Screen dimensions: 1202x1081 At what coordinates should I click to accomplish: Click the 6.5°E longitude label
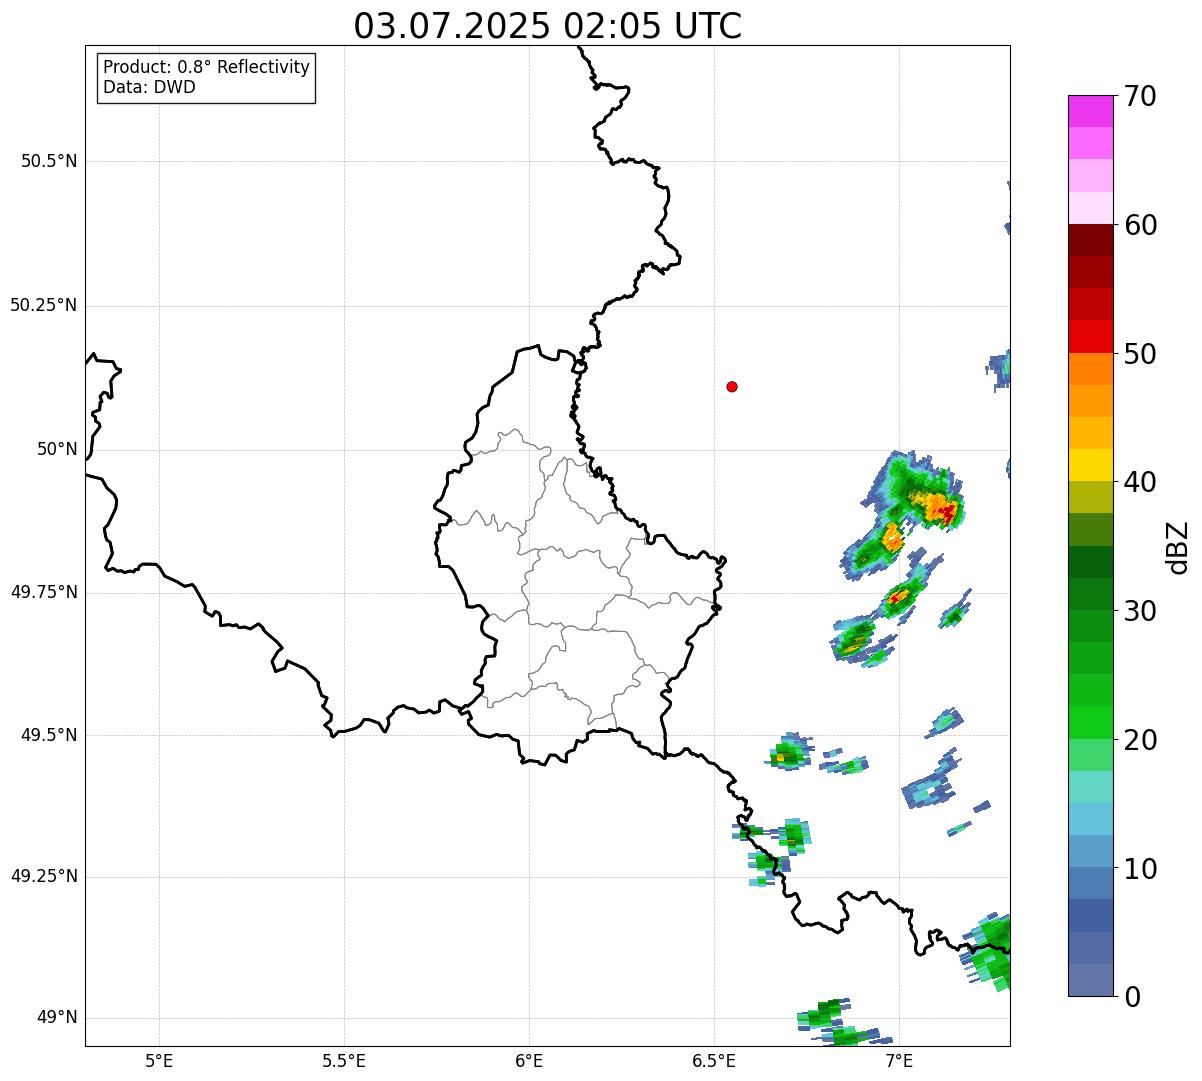coord(714,1060)
